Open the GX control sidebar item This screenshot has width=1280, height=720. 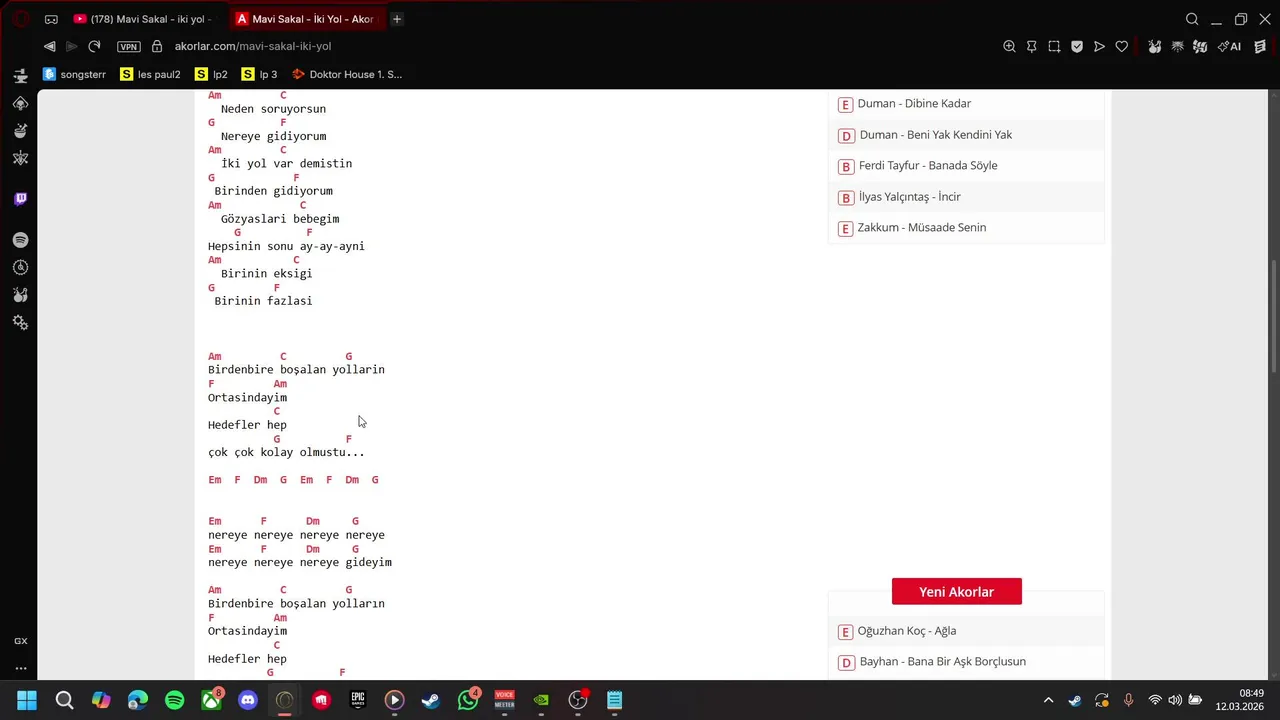[x=20, y=641]
